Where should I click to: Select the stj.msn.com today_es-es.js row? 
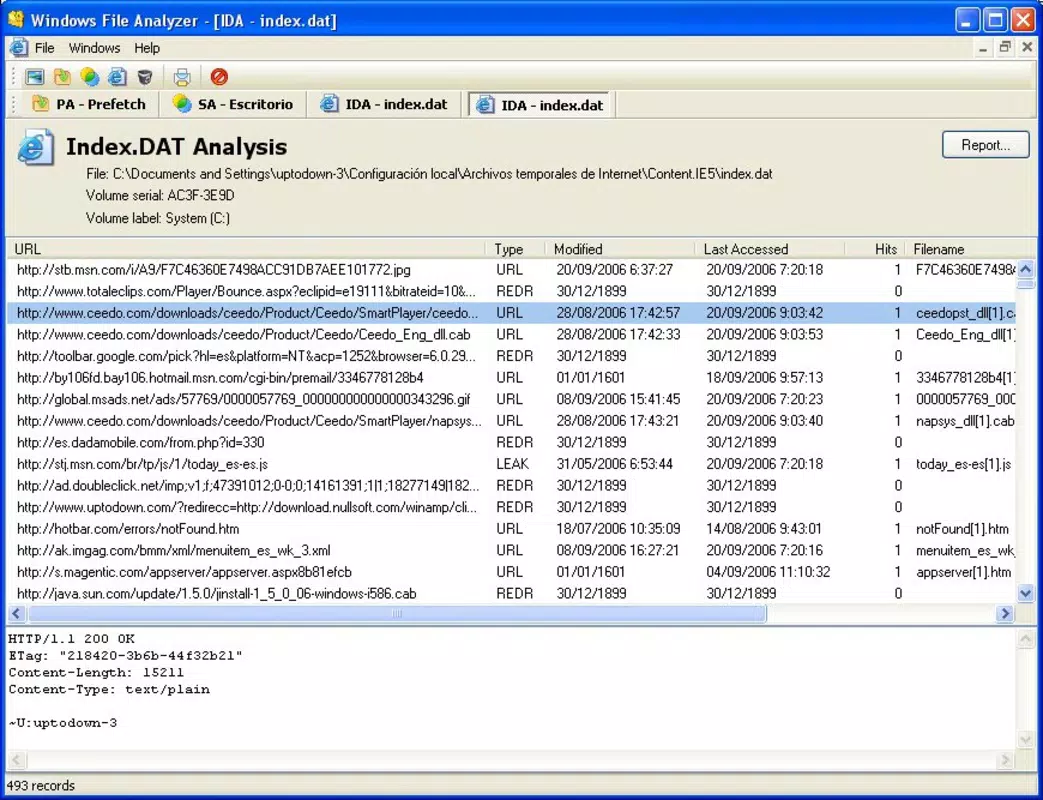pos(511,464)
